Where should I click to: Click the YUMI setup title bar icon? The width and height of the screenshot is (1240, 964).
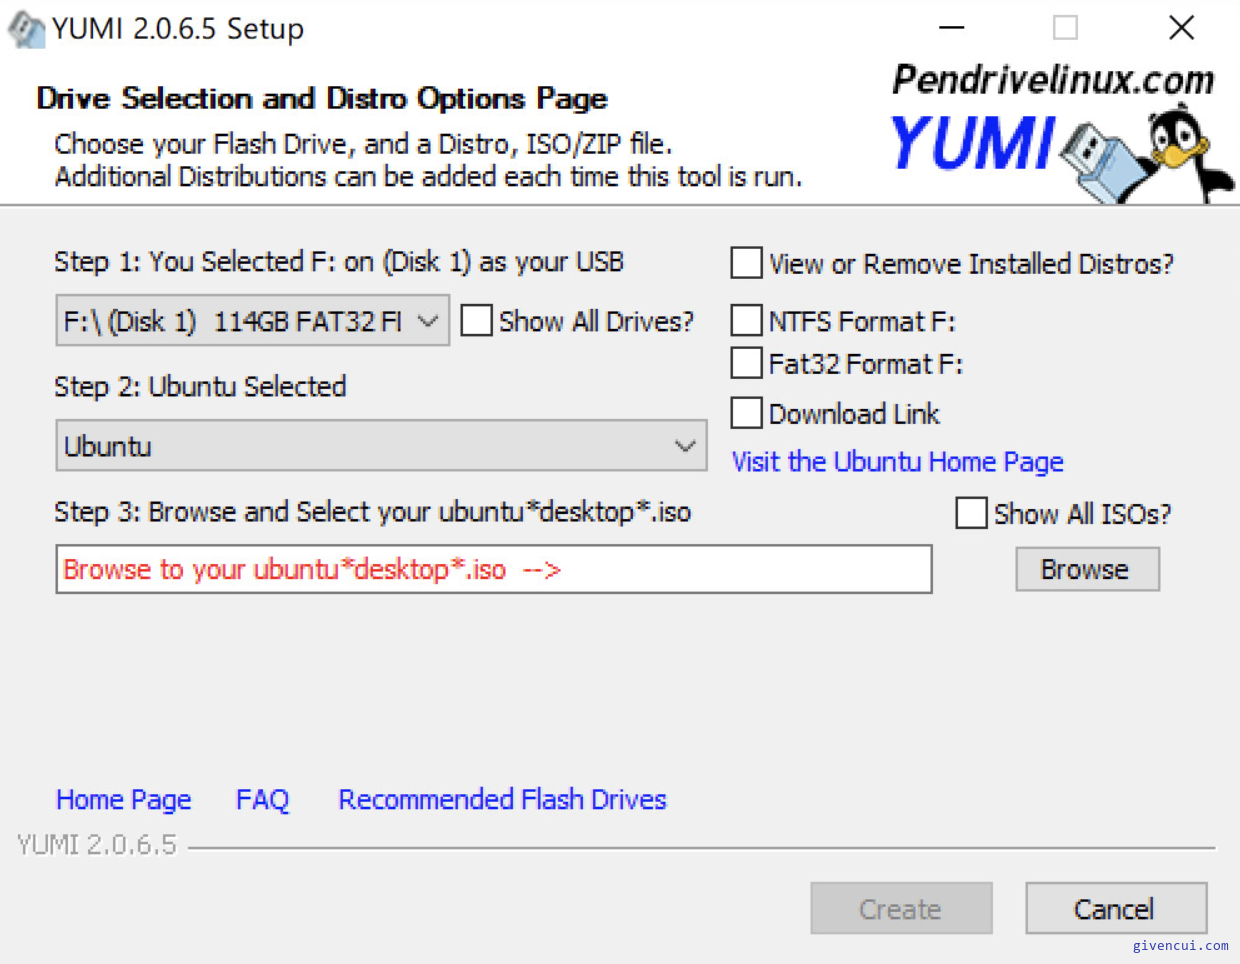(x=26, y=29)
